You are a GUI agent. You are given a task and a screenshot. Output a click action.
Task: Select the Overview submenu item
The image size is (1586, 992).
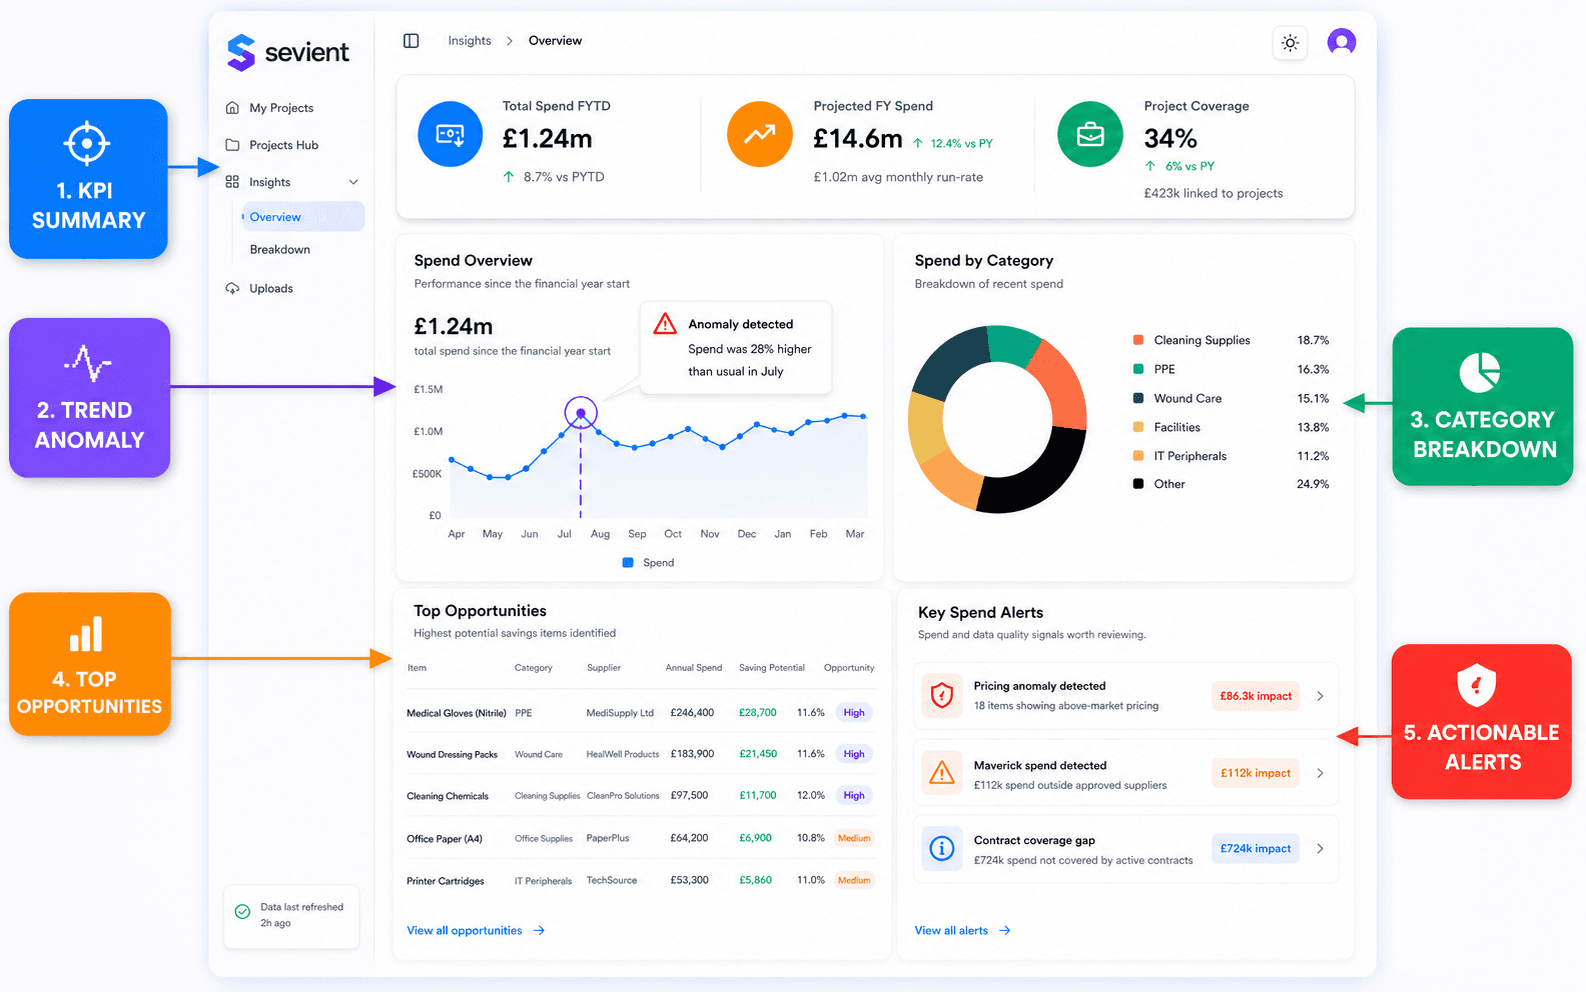click(303, 217)
